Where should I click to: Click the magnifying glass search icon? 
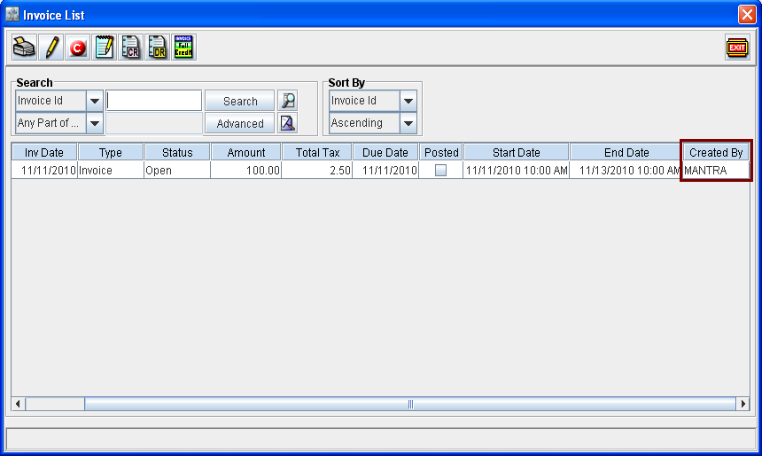tap(288, 101)
